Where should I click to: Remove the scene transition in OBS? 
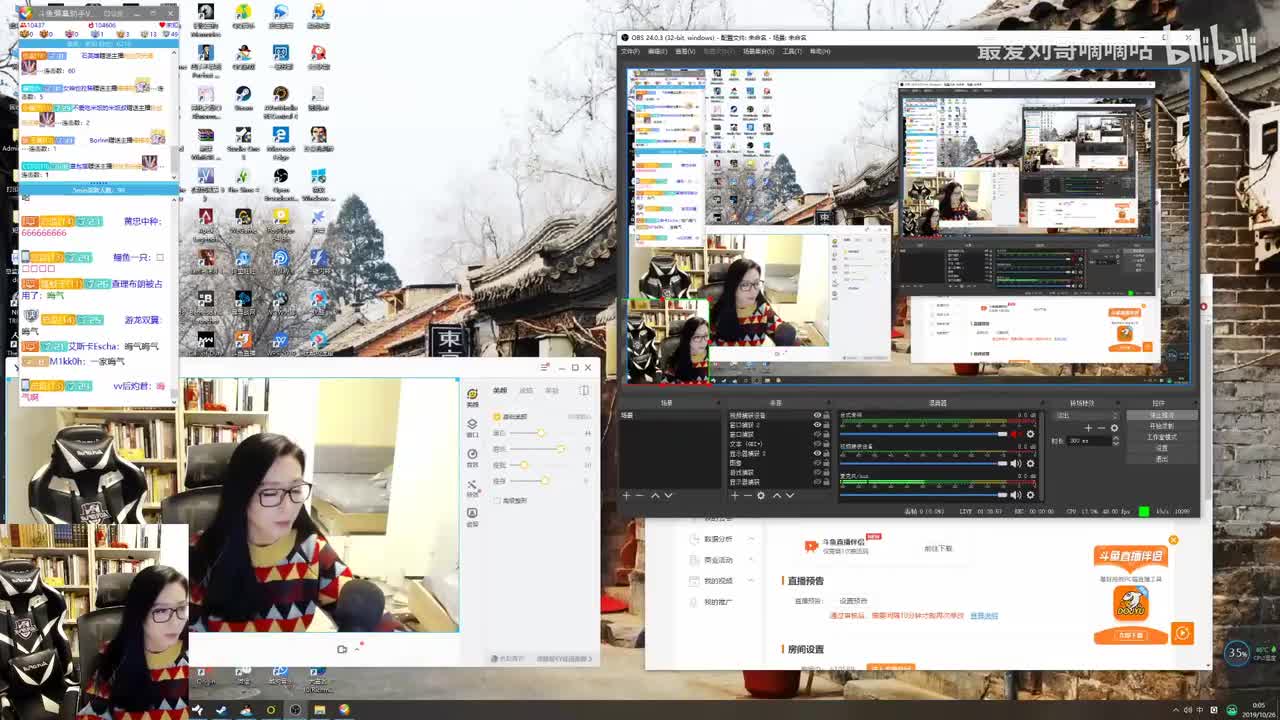point(1102,428)
